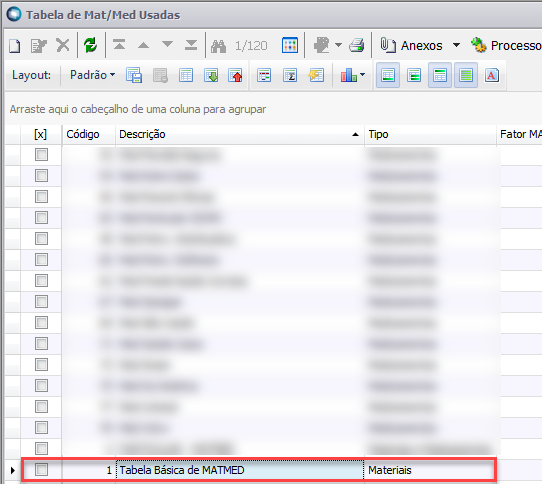Expand the bar chart dropdown arrow
The height and width of the screenshot is (484, 542).
point(362,74)
